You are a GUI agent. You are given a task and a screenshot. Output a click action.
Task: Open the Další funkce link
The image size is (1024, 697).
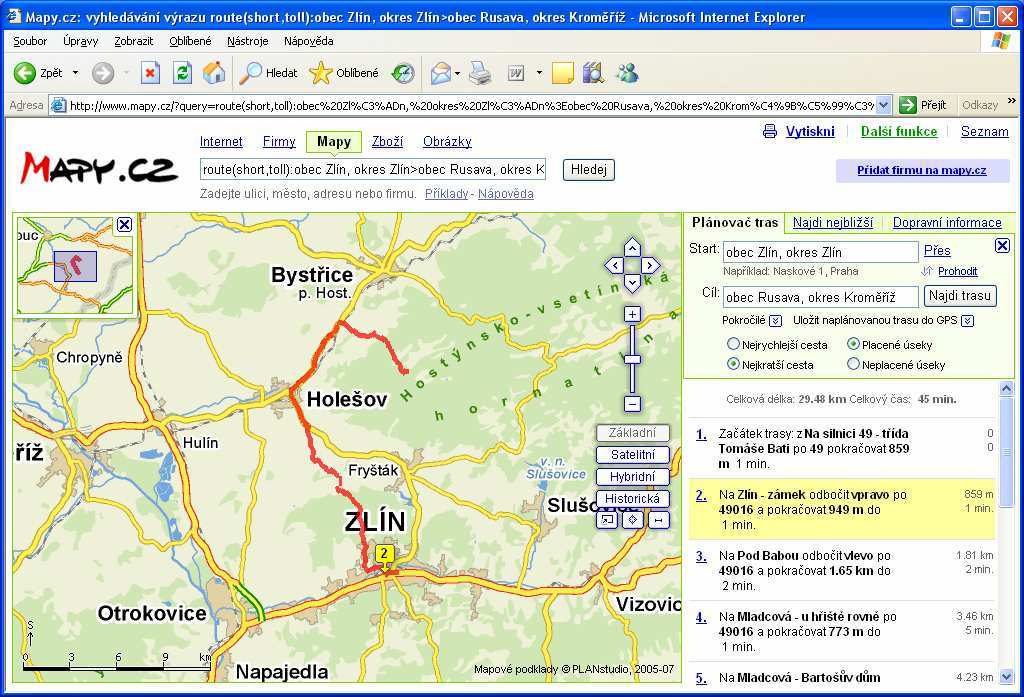[x=899, y=131]
